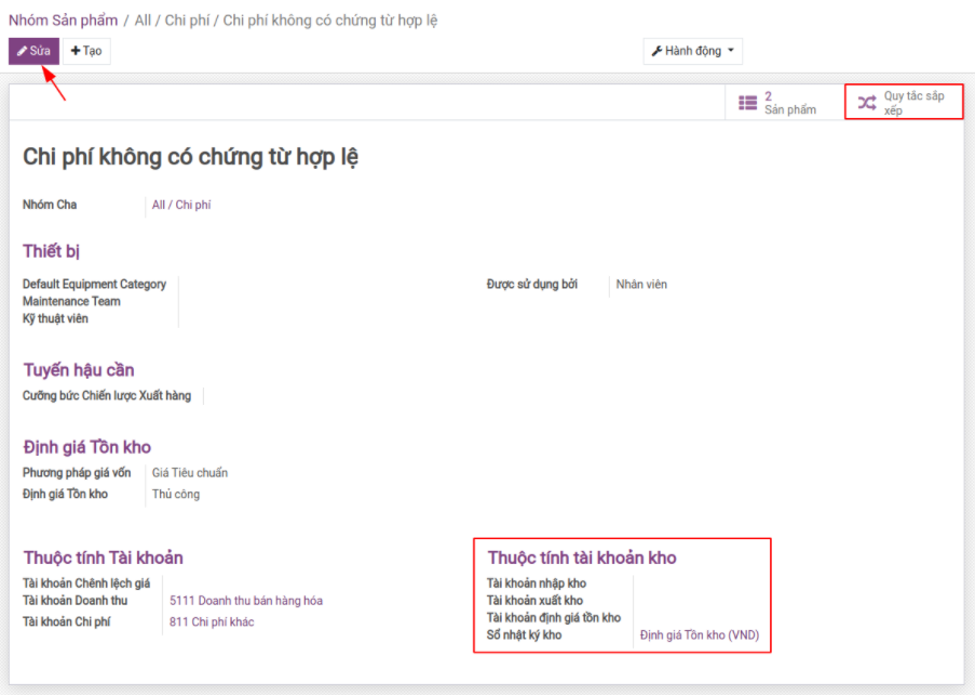Expand the Hành động dropdown menu
977x695 pixels.
tap(692, 51)
